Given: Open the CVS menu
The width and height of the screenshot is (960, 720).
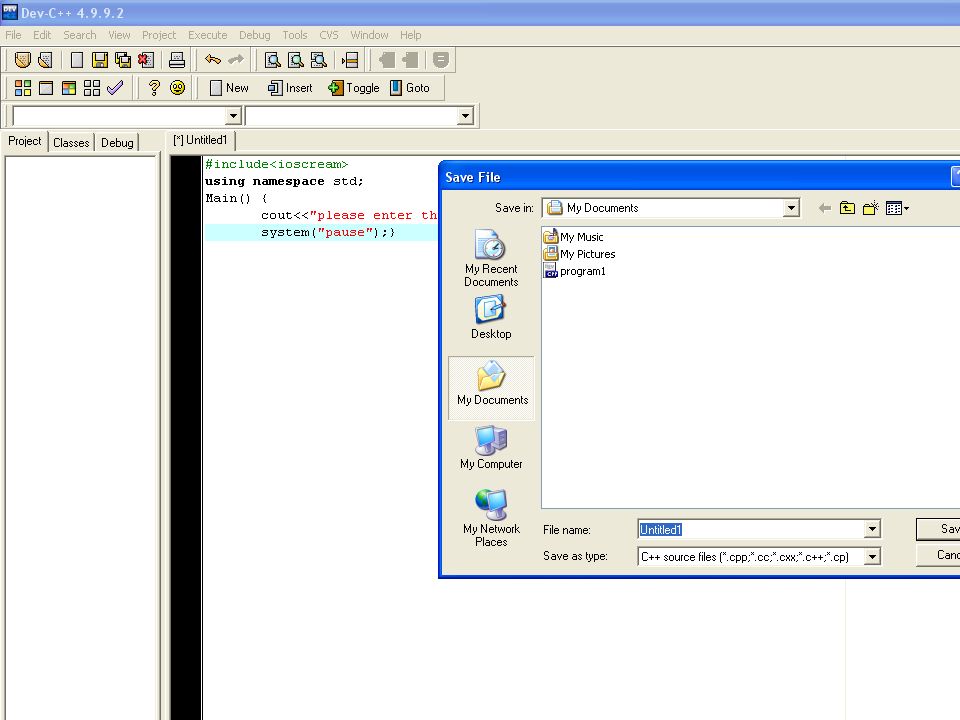Looking at the screenshot, I should click(x=329, y=35).
